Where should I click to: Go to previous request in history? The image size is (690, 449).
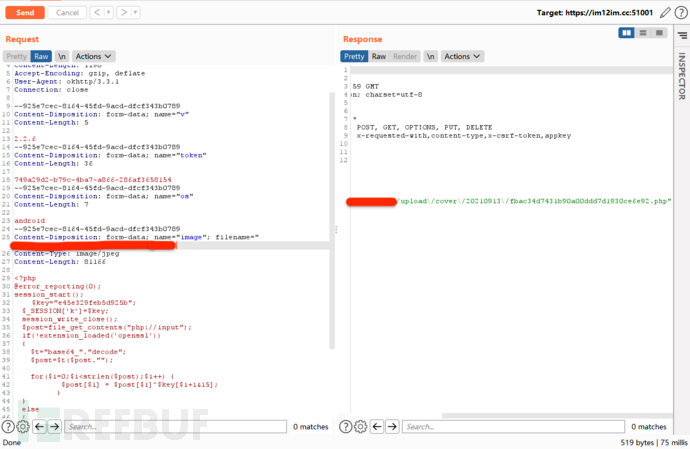[x=97, y=13]
